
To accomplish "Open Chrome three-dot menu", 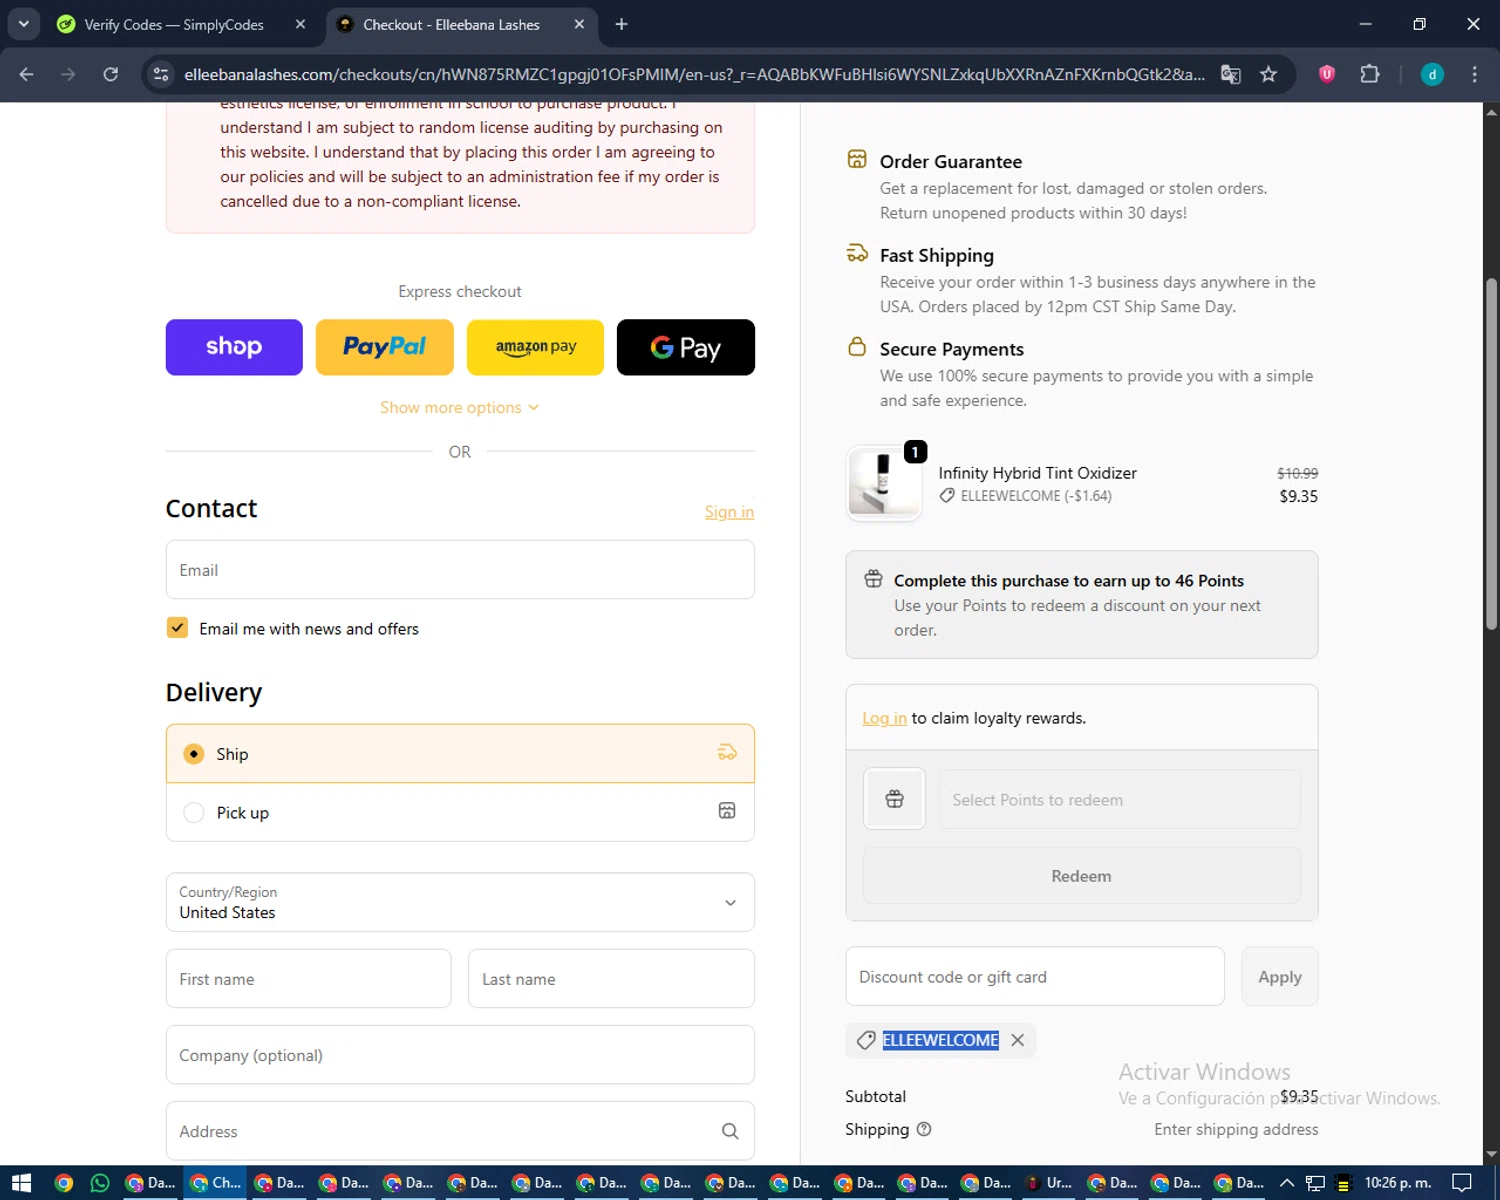I will click(x=1474, y=74).
